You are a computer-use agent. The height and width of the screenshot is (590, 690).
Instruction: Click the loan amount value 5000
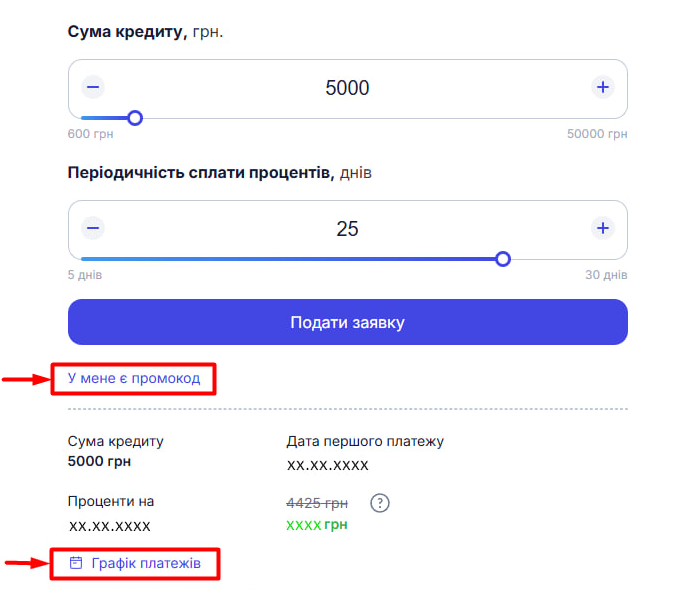[347, 88]
